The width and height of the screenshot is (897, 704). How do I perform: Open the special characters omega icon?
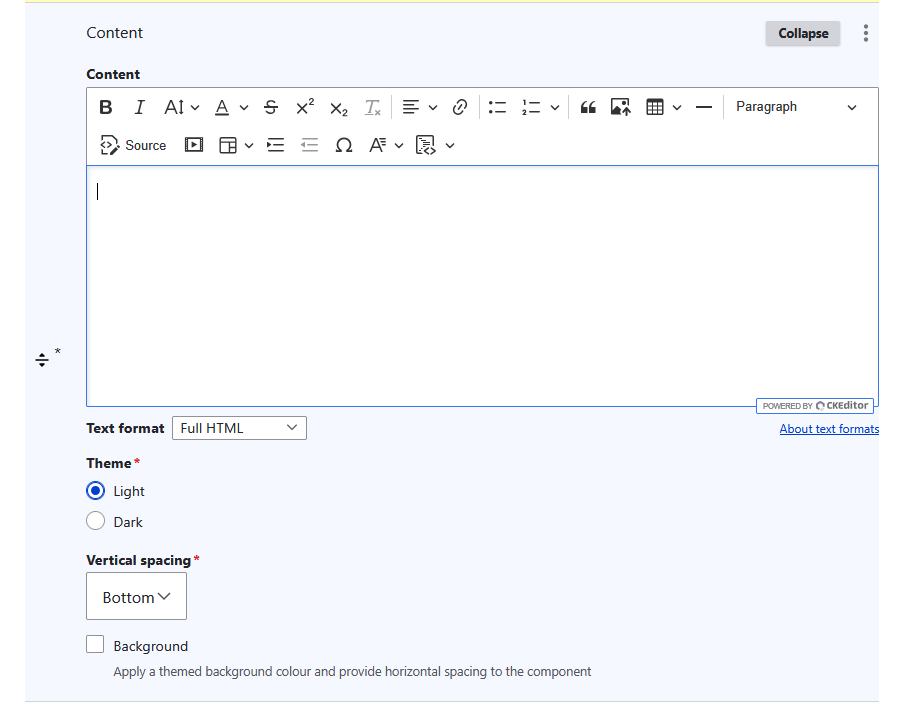pyautogui.click(x=343, y=145)
